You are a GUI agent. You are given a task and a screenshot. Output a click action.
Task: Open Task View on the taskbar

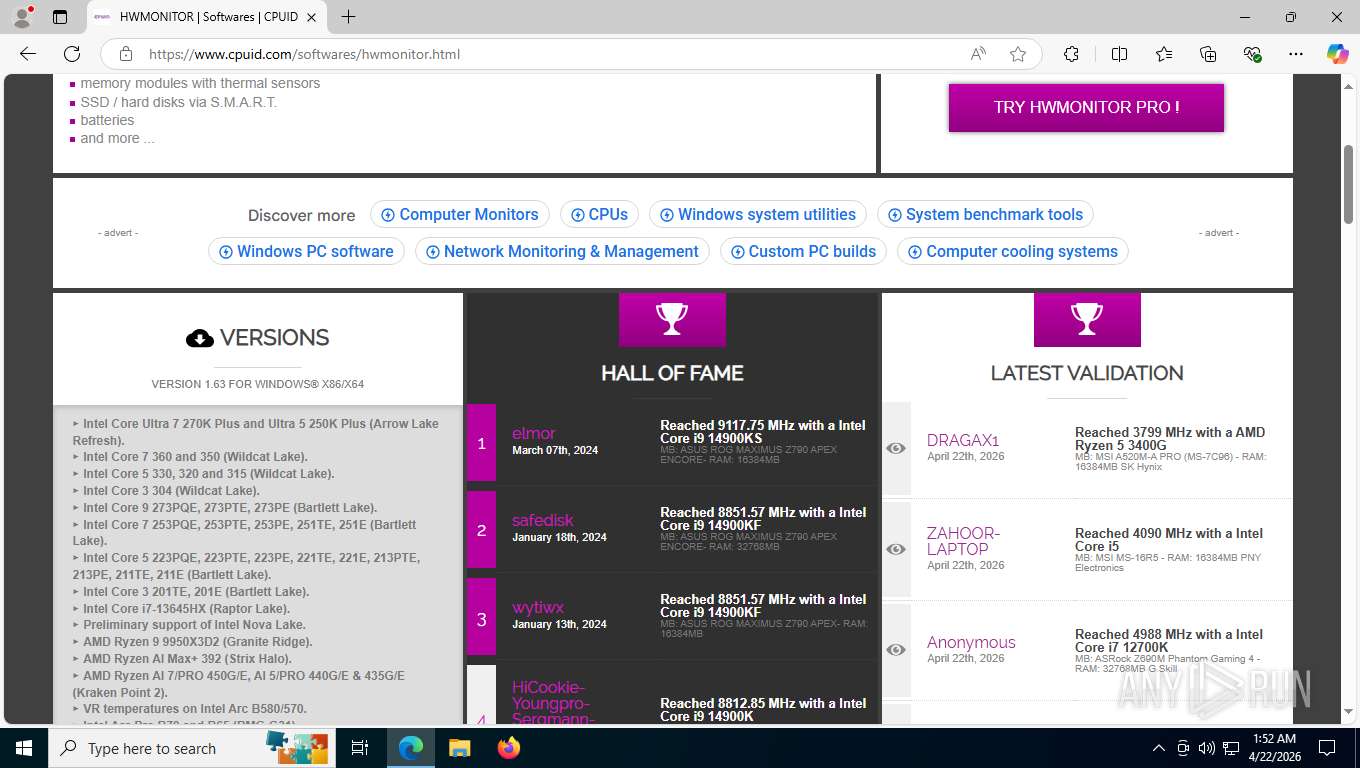pyautogui.click(x=360, y=748)
